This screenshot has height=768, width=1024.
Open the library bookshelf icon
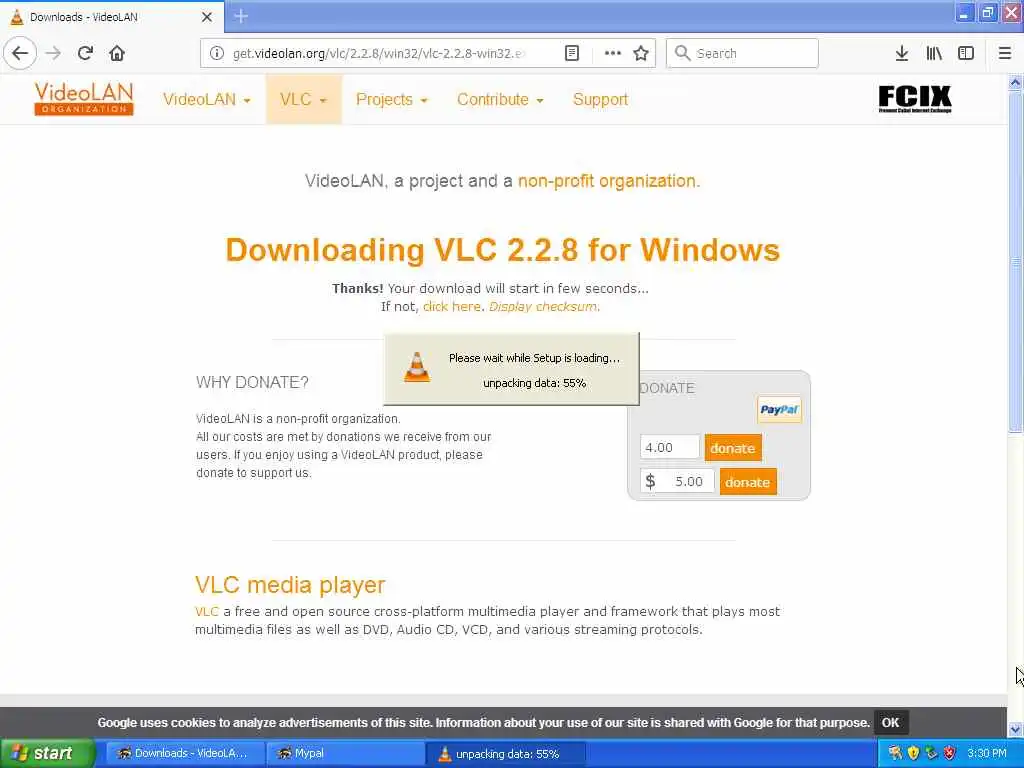point(934,53)
